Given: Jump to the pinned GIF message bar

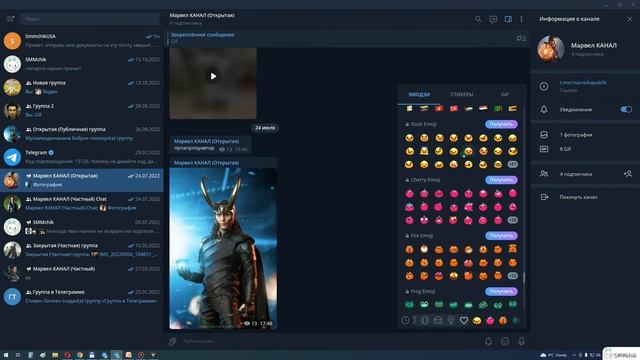Looking at the screenshot, I should [x=339, y=38].
